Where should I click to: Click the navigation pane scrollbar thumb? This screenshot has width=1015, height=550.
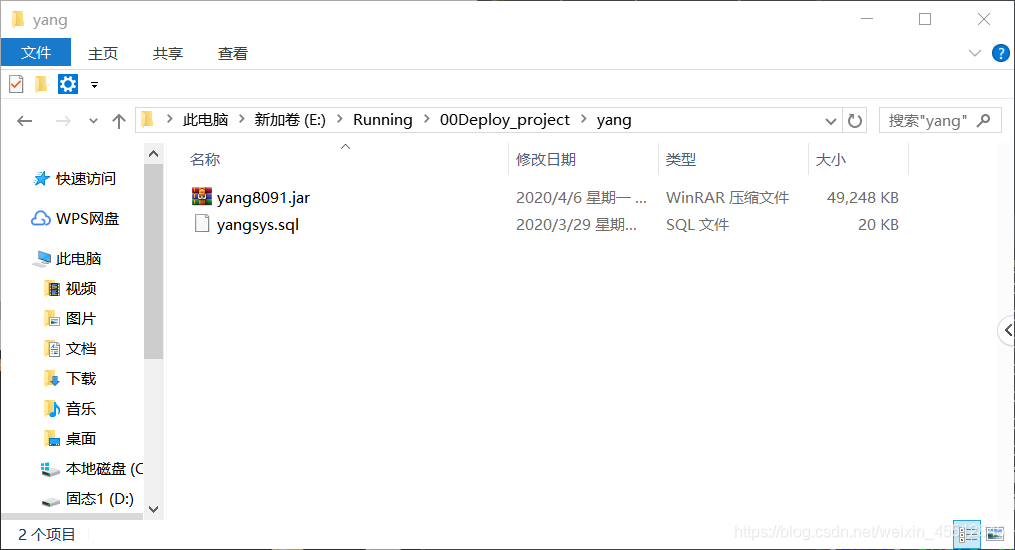coord(153,261)
